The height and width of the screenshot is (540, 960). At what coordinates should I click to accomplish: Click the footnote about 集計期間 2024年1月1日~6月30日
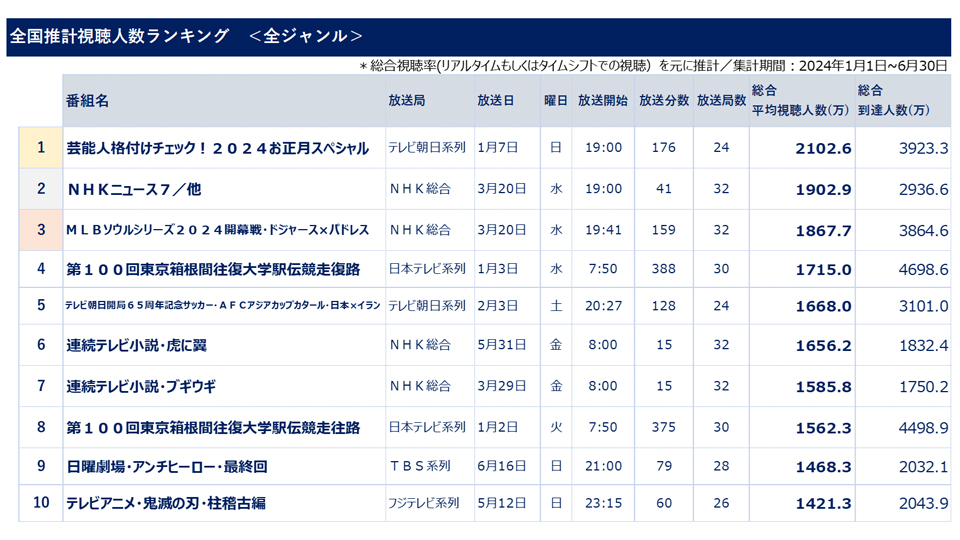point(653,66)
